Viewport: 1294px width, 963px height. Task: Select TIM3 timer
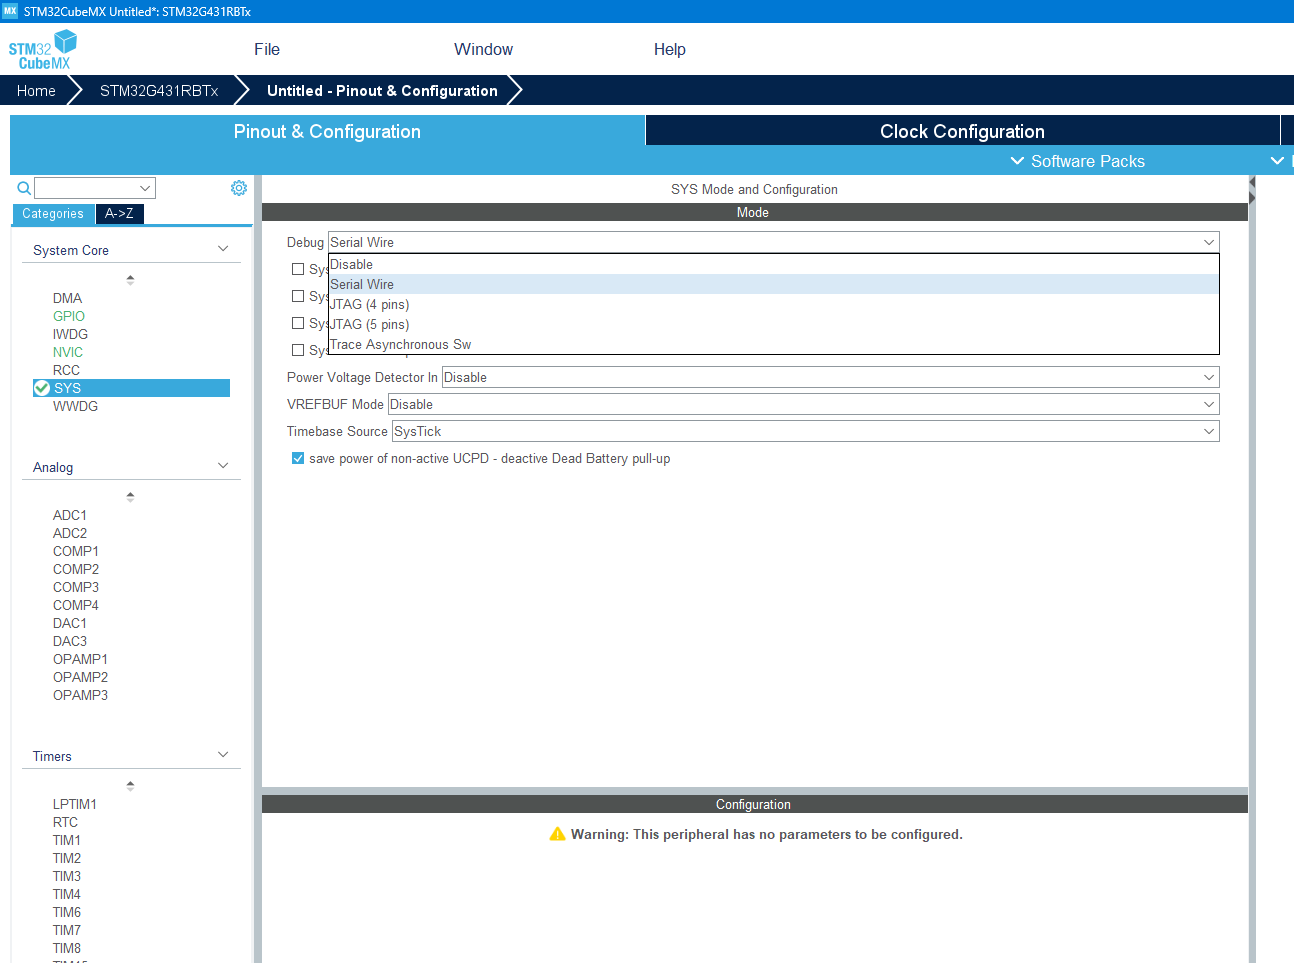point(67,876)
